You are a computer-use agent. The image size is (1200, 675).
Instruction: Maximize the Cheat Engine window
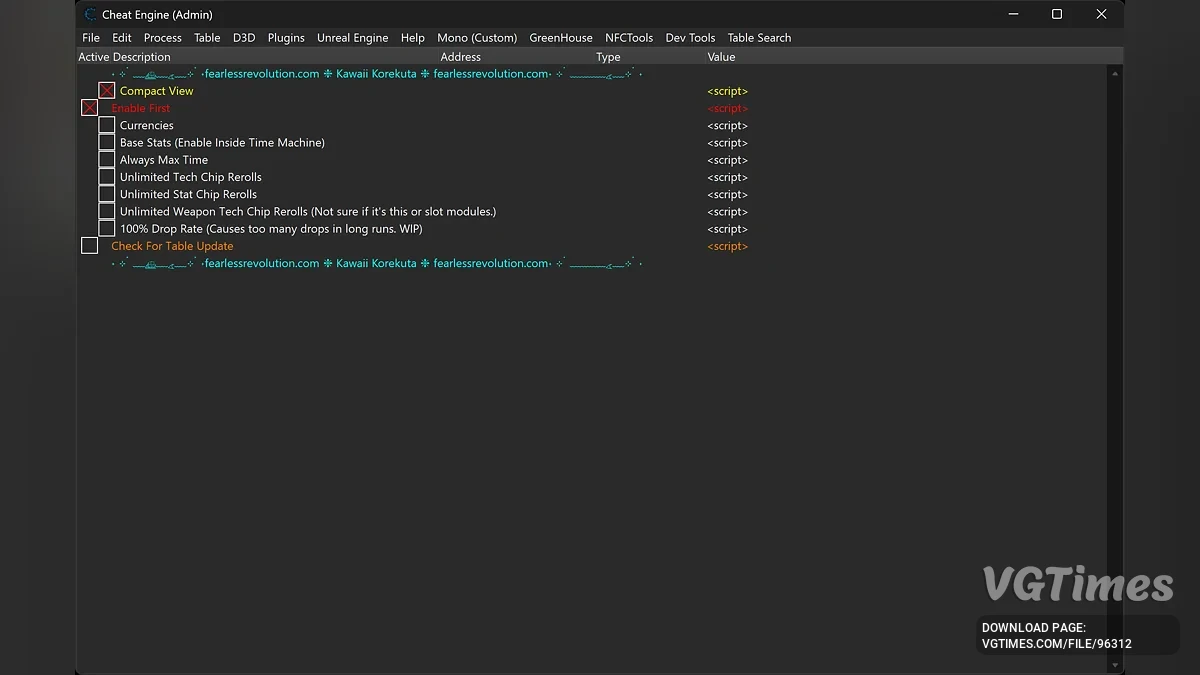(1057, 14)
